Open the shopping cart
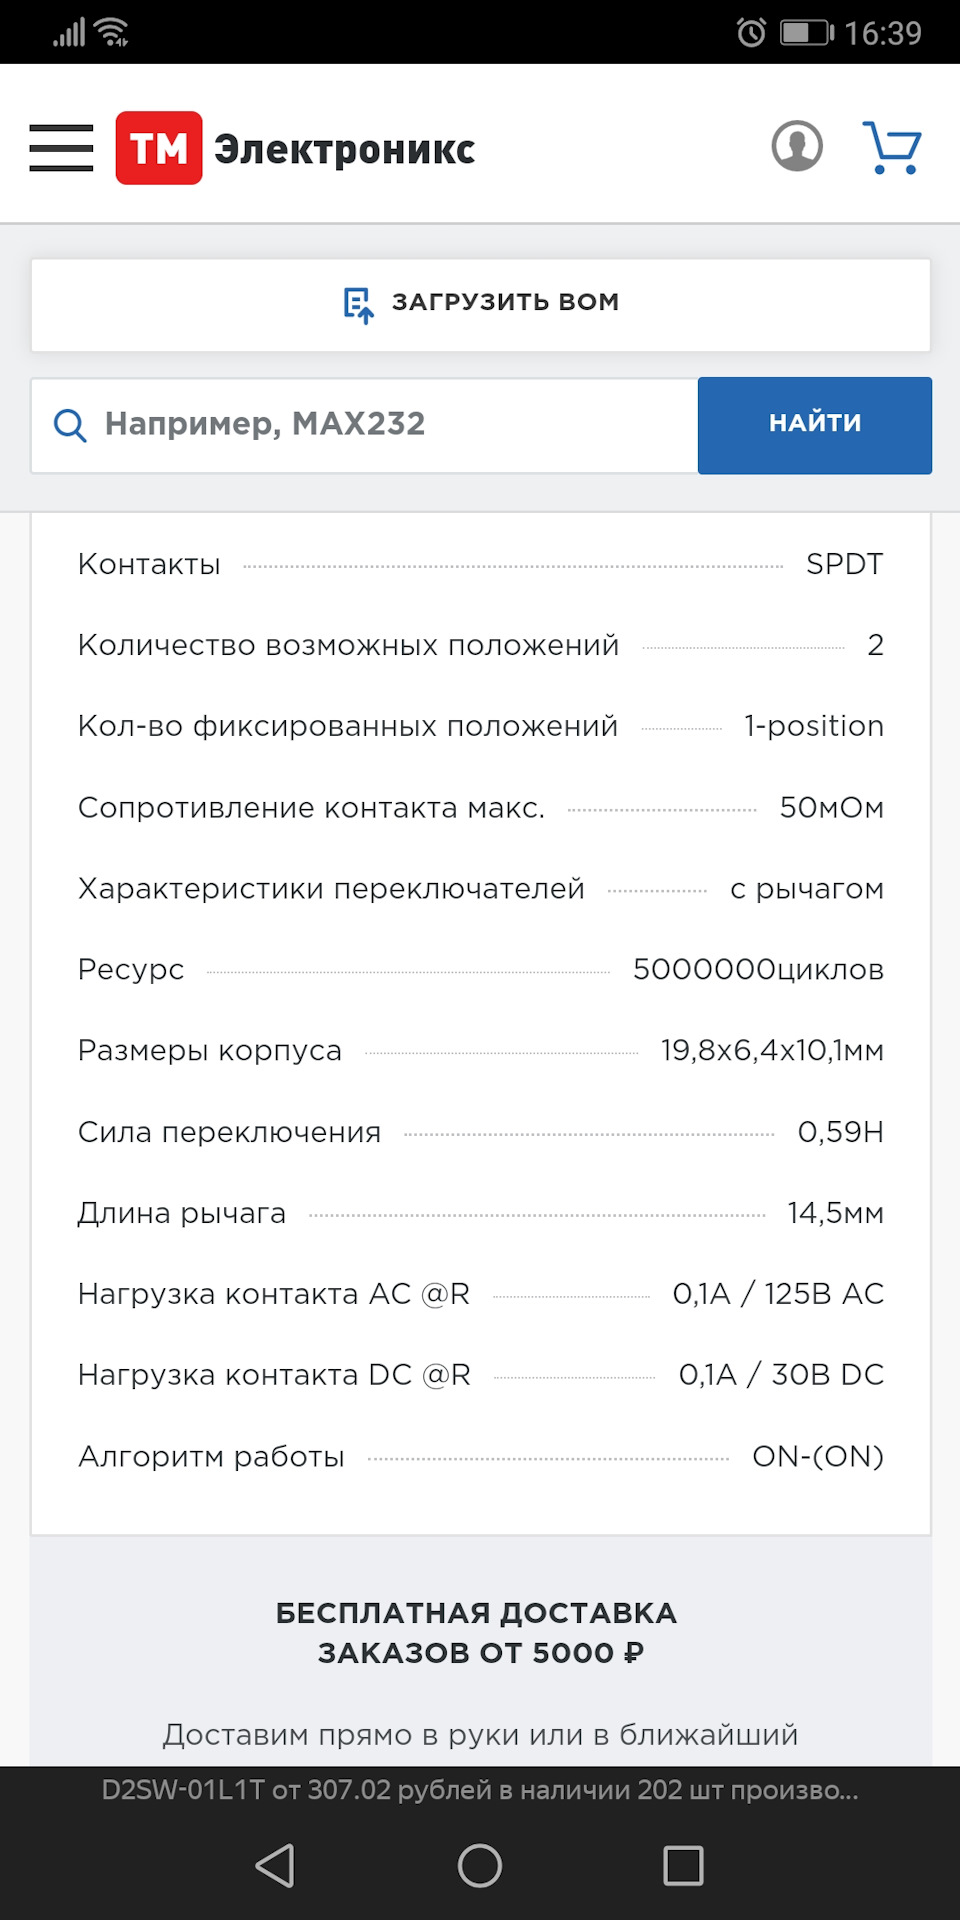The height and width of the screenshot is (1920, 960). (x=892, y=148)
